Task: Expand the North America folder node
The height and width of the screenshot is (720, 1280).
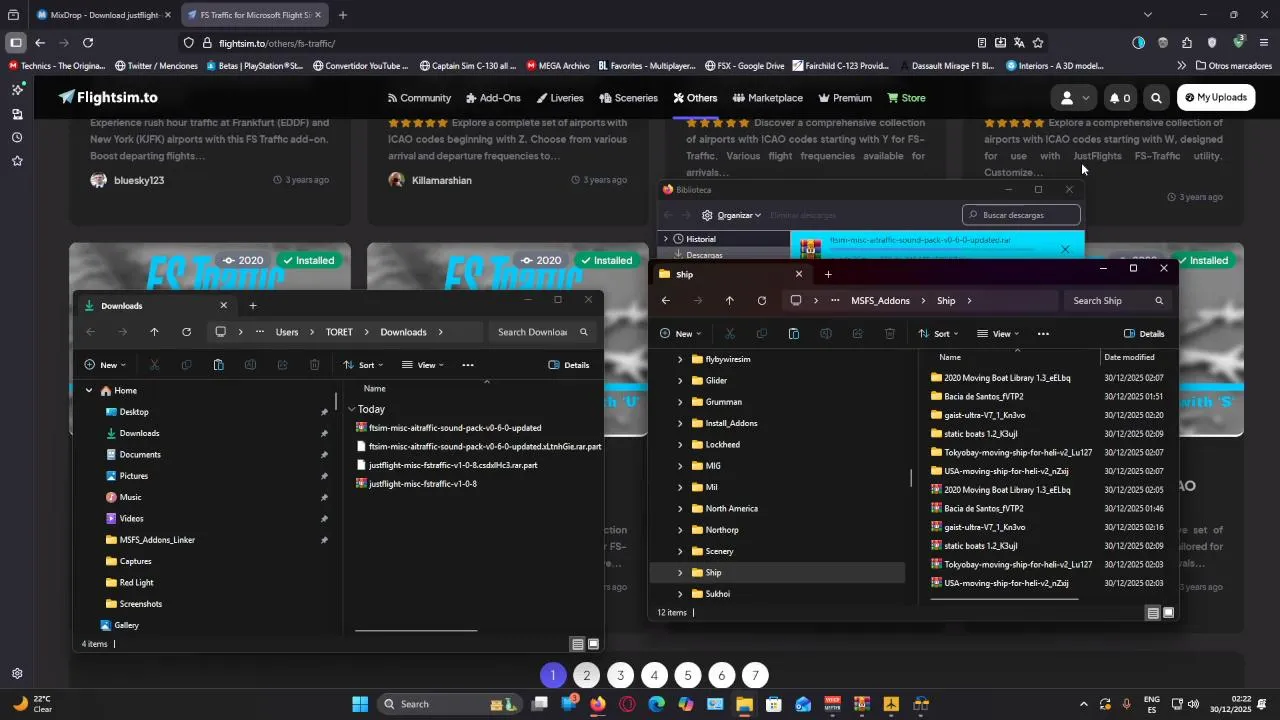Action: point(681,509)
